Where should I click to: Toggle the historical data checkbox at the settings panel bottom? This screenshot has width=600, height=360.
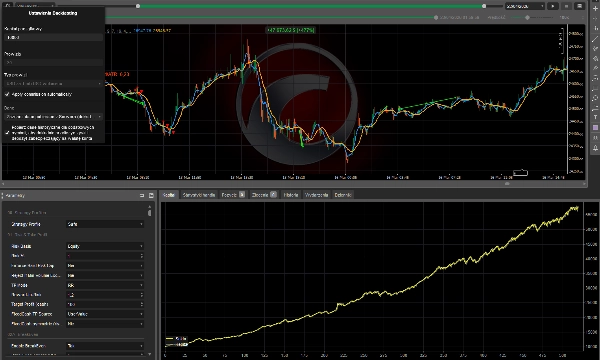[x=7, y=133]
